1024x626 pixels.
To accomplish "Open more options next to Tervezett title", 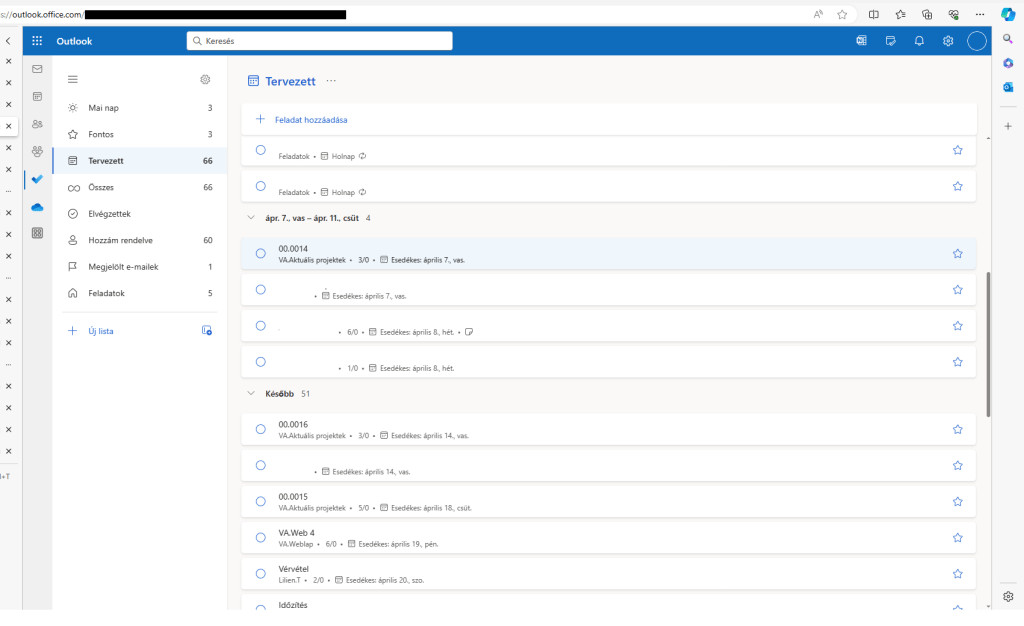I will pos(331,81).
